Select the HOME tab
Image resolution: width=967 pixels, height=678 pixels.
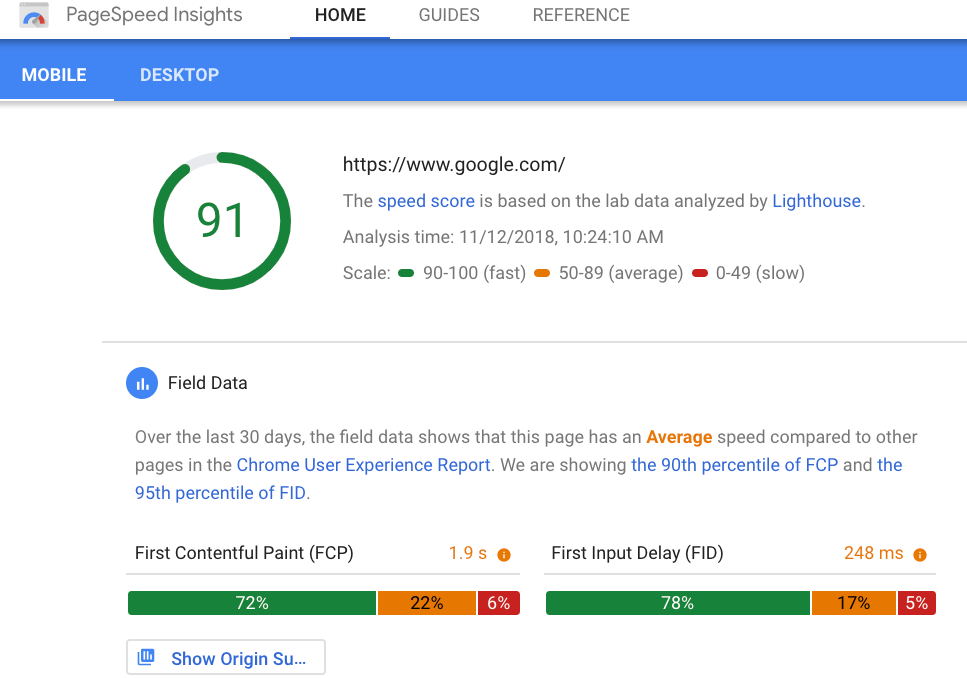tap(339, 15)
